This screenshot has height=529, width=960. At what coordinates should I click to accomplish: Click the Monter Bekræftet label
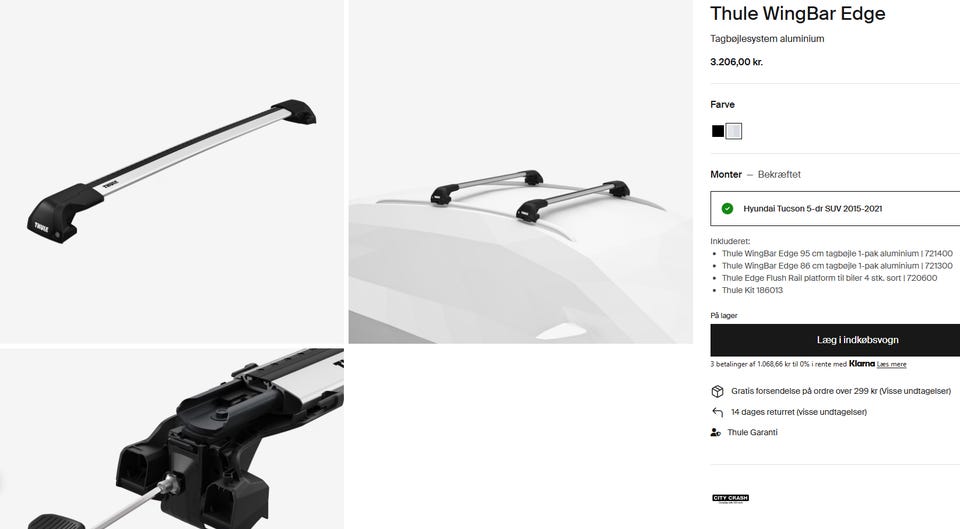coord(756,174)
